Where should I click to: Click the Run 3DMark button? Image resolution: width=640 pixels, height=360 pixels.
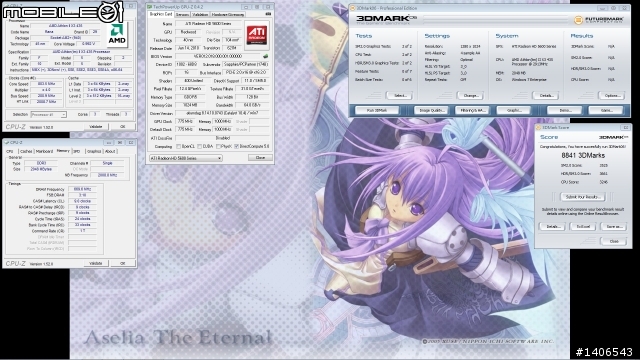[377, 110]
